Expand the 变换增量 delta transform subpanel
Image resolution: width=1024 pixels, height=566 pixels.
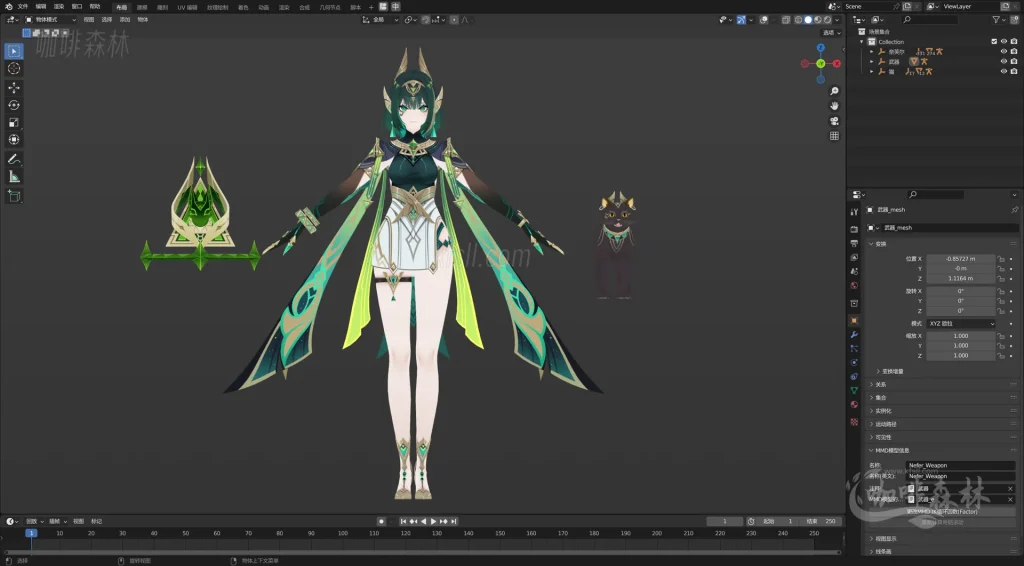(x=889, y=371)
